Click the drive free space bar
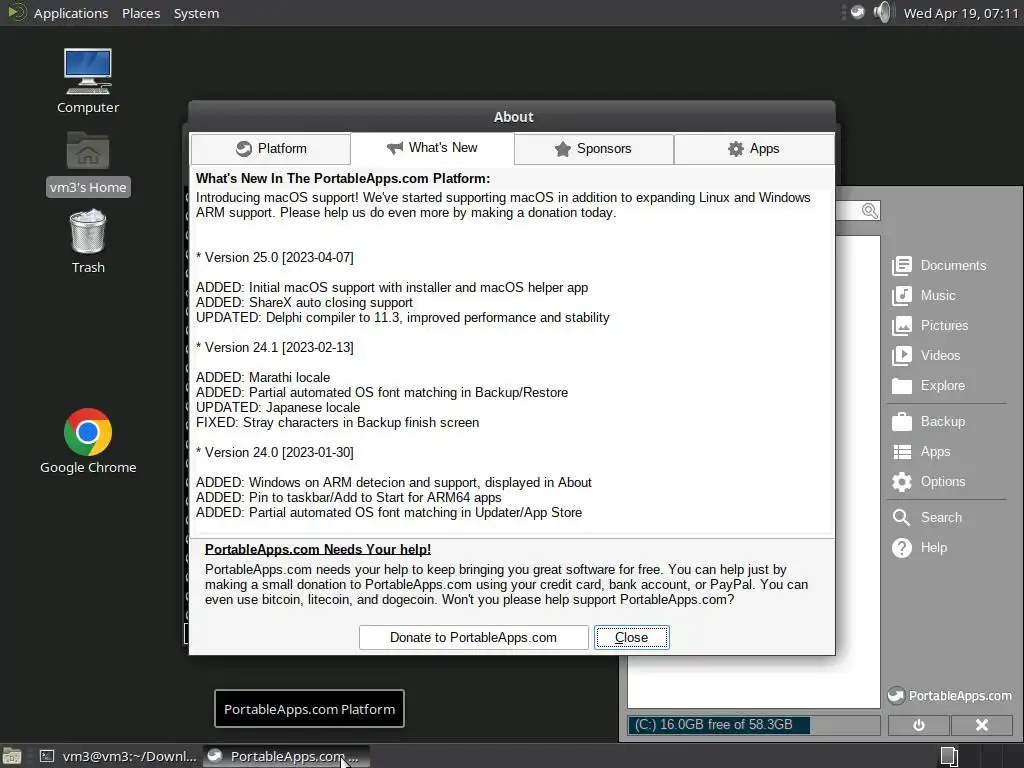 (x=754, y=725)
